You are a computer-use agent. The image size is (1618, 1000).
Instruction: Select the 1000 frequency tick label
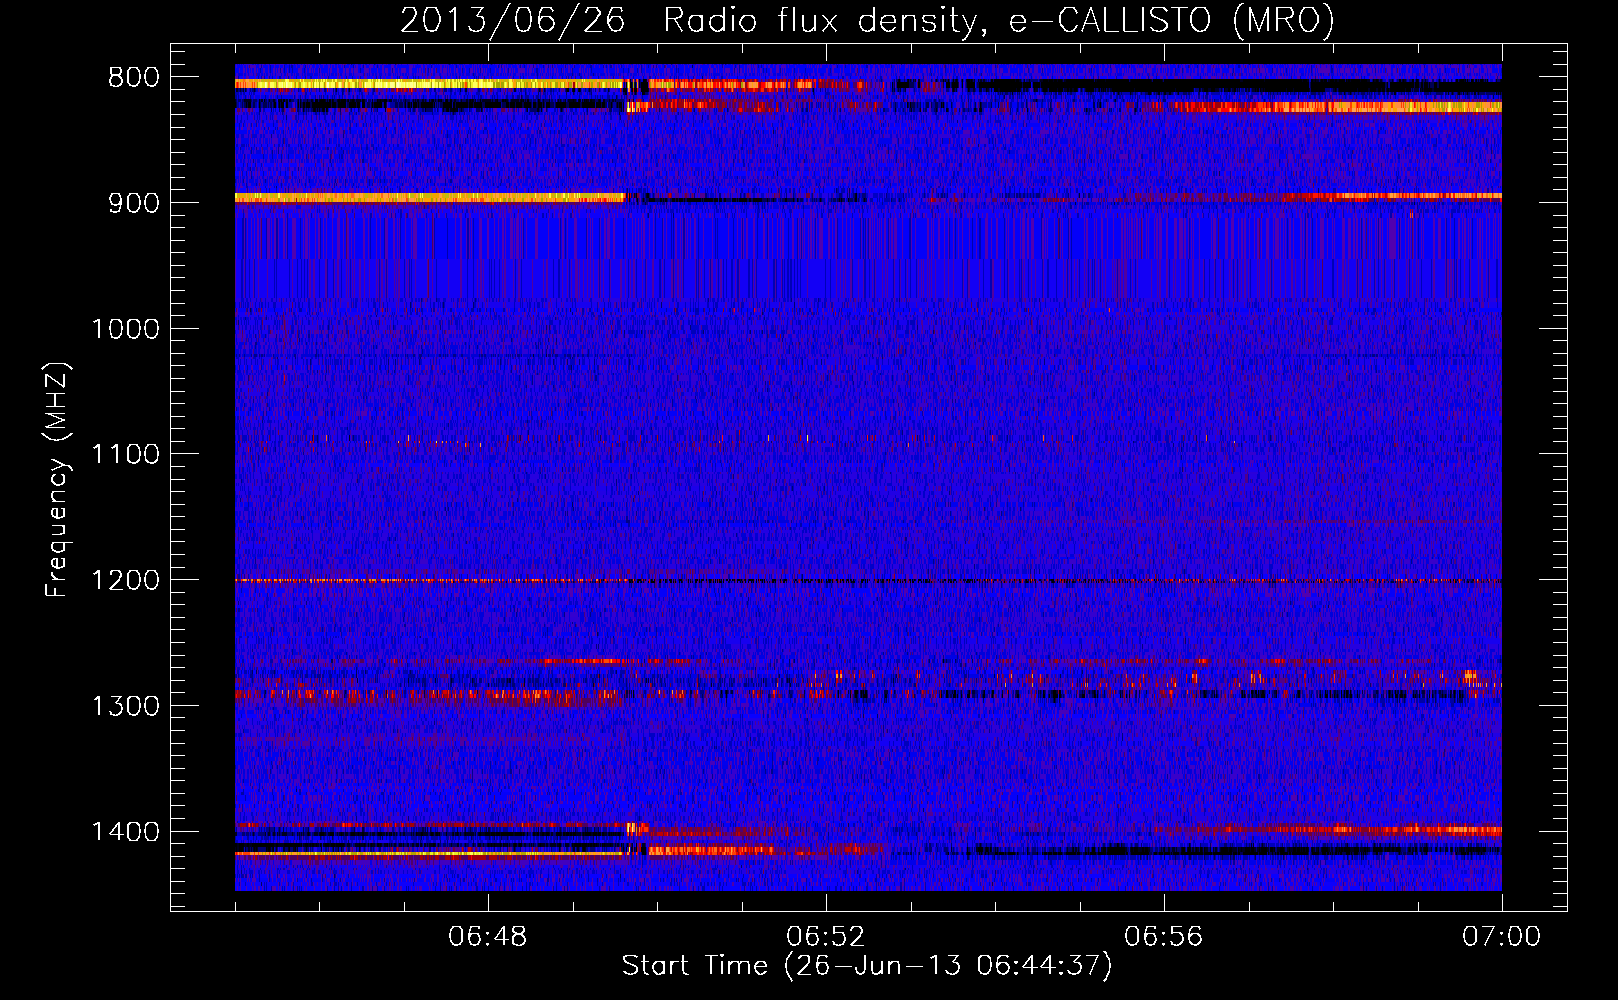[125, 329]
